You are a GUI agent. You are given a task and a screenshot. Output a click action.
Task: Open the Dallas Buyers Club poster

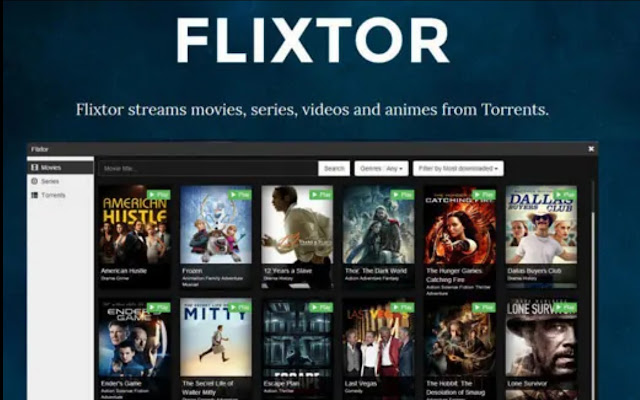tap(541, 224)
